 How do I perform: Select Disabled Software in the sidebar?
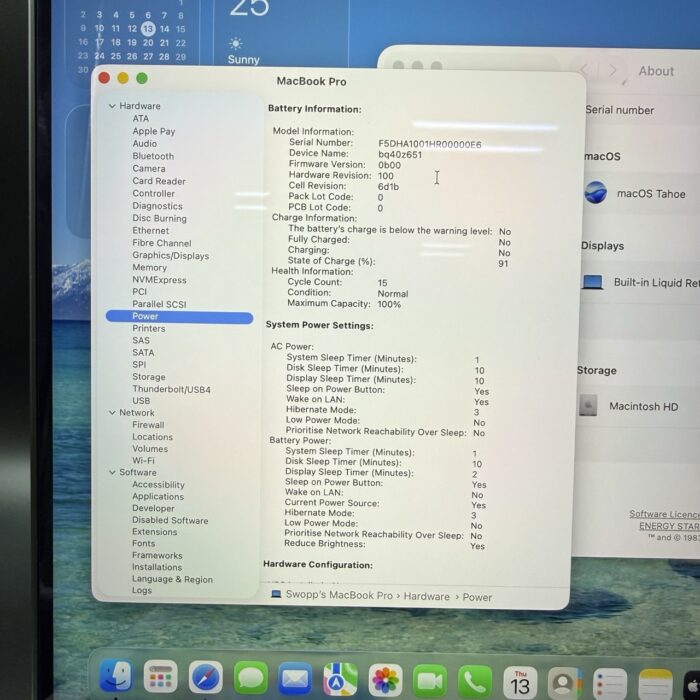pyautogui.click(x=170, y=520)
